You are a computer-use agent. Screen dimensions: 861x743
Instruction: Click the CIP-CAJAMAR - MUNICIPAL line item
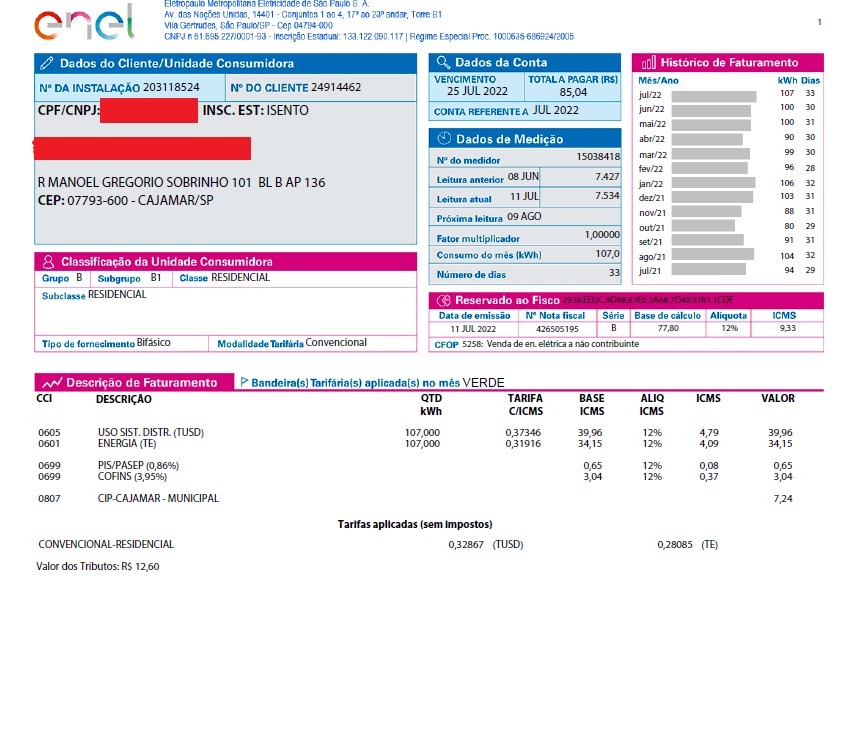click(x=157, y=498)
